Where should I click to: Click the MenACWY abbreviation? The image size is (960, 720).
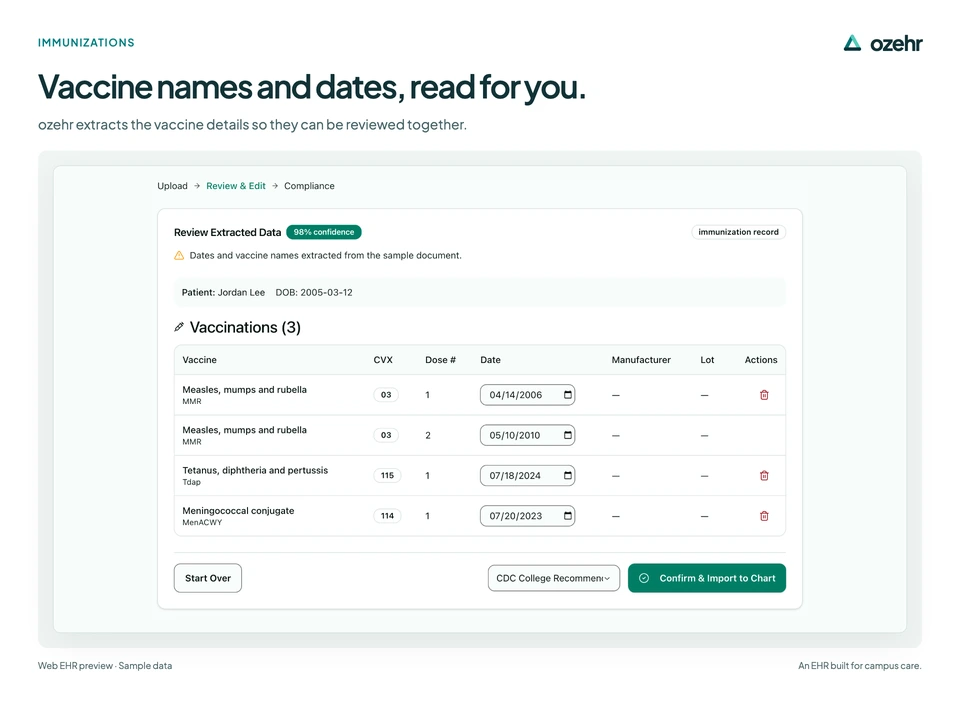pos(202,523)
